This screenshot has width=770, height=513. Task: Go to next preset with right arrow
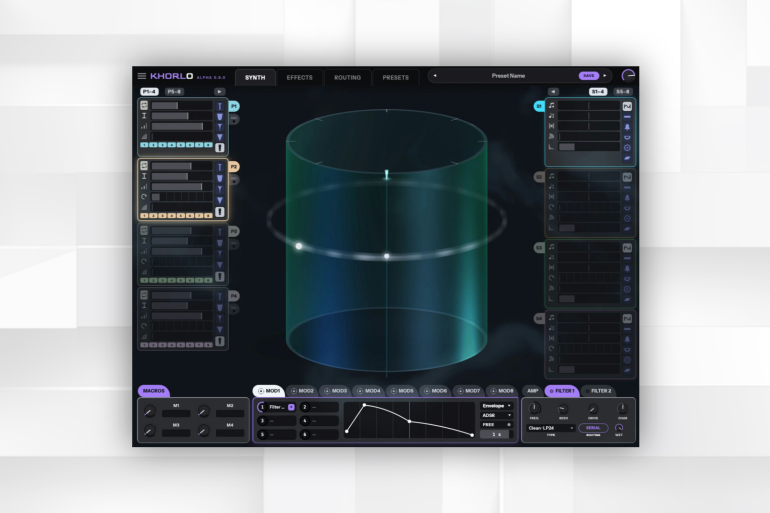(605, 76)
